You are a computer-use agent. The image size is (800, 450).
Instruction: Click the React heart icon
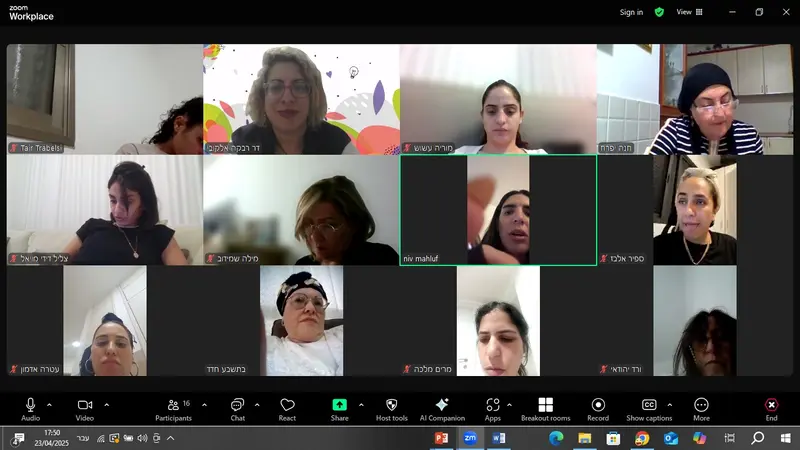tap(287, 408)
